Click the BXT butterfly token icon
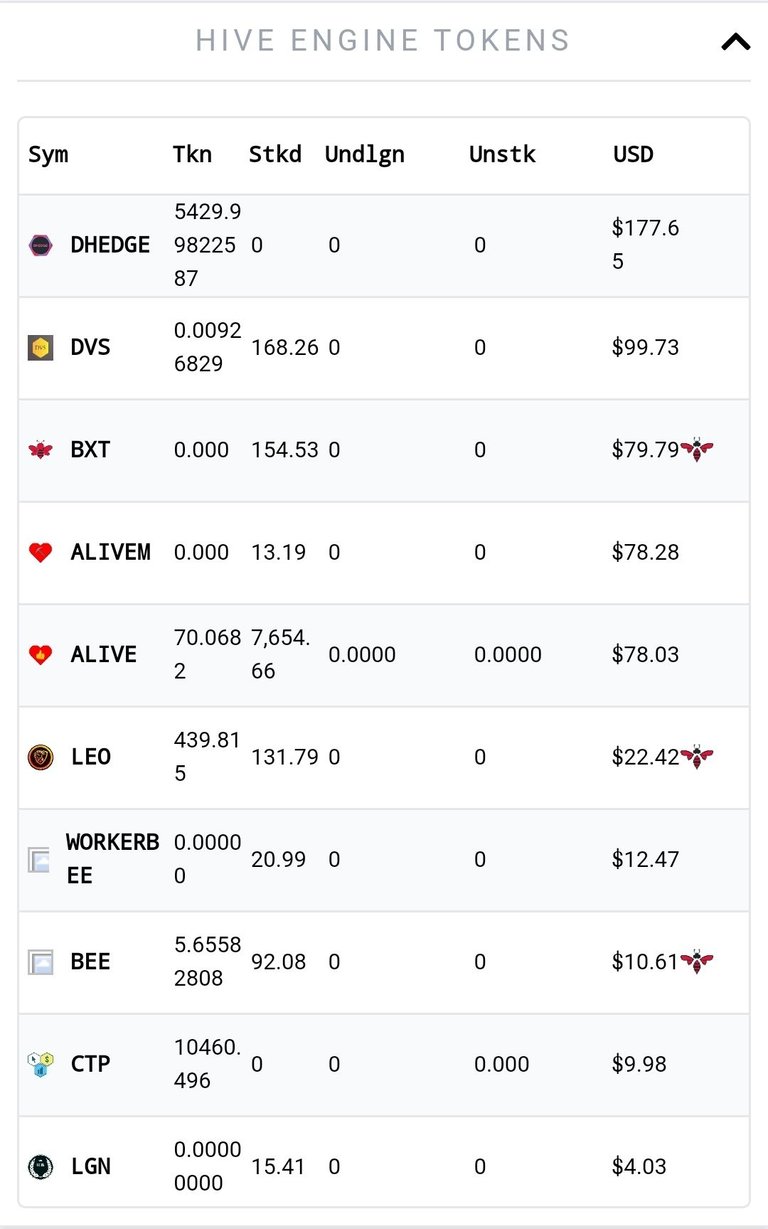Screen dimensions: 768x1229 coord(40,450)
